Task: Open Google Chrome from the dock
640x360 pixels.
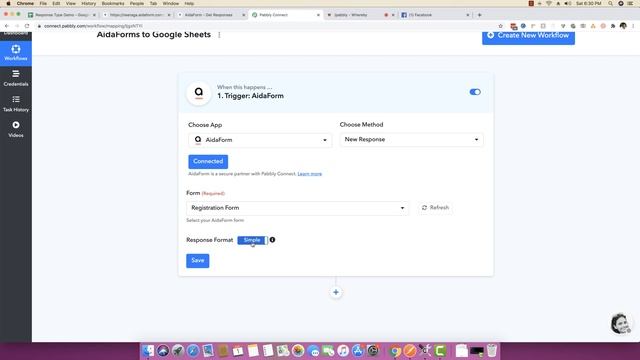Action: click(x=395, y=350)
